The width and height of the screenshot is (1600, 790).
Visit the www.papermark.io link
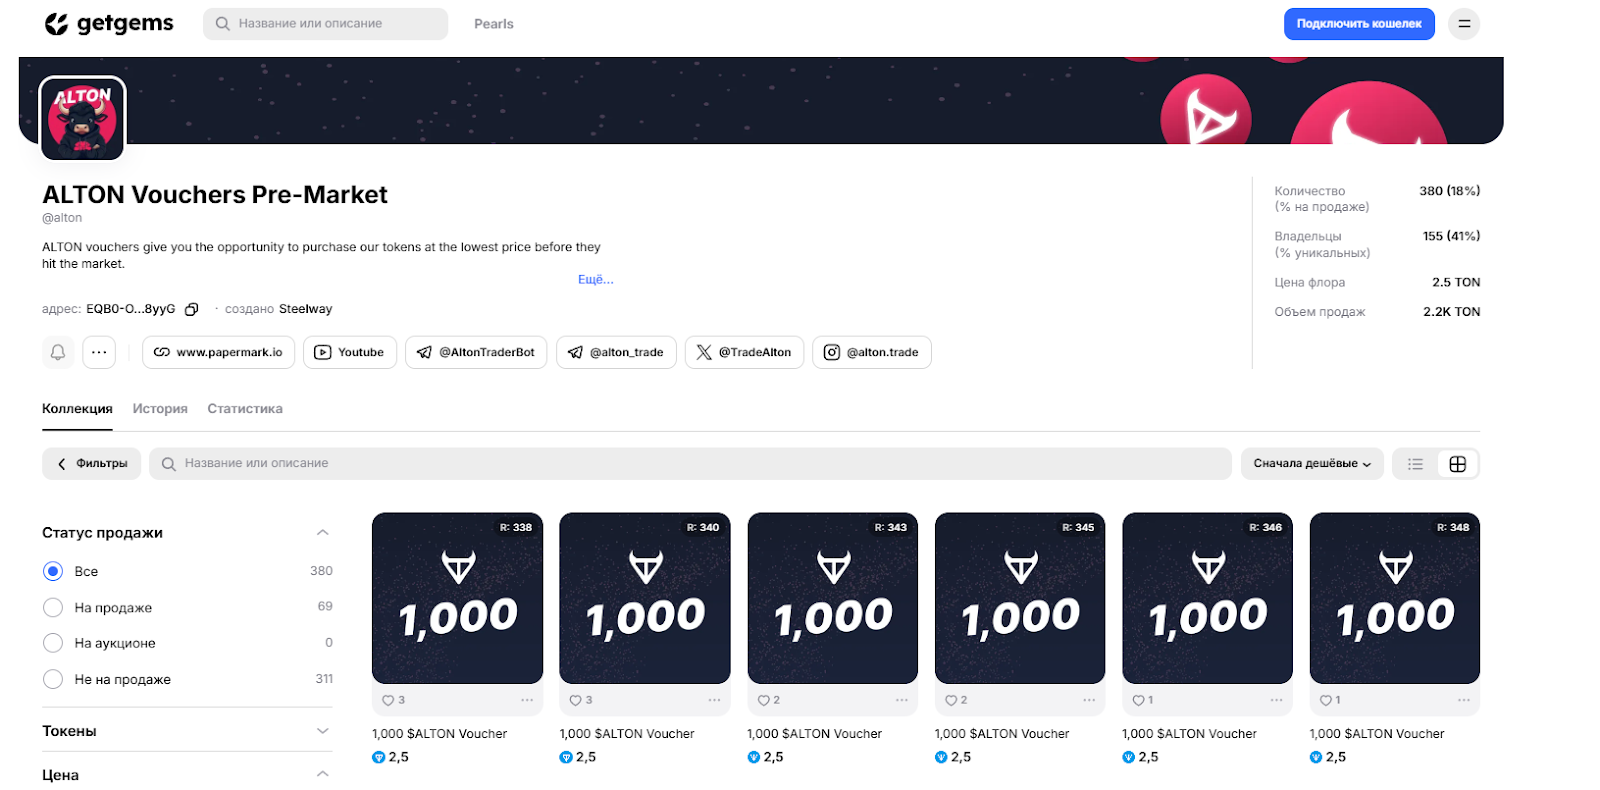click(x=218, y=352)
